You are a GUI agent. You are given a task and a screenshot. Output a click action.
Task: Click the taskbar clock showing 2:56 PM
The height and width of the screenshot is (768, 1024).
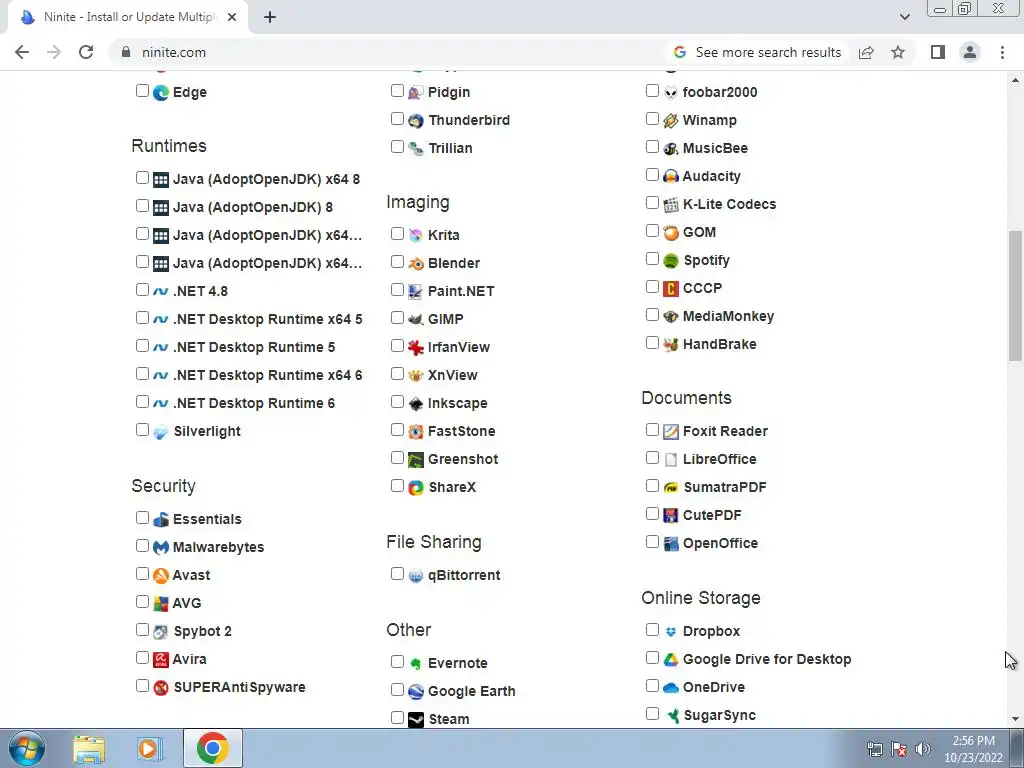973,749
